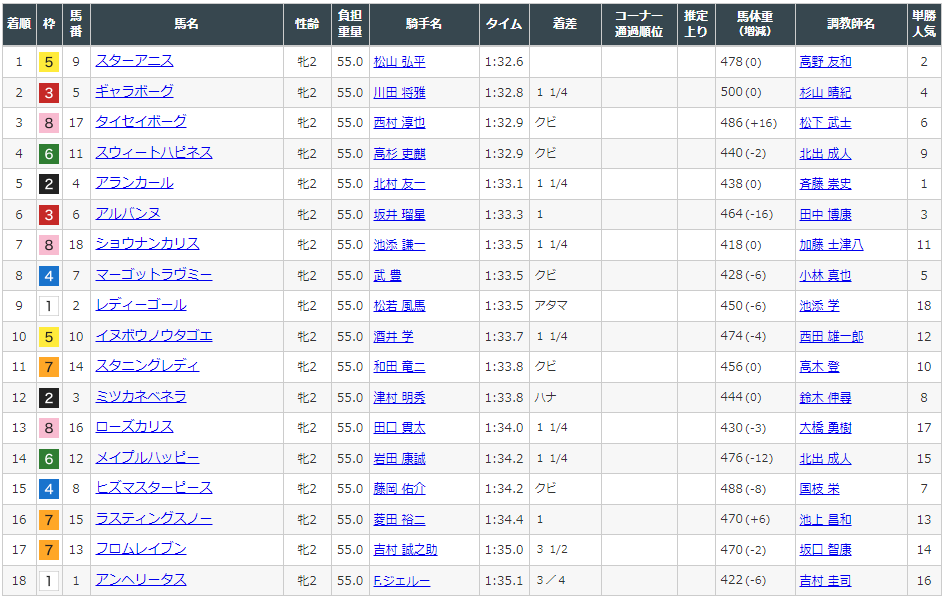Open jockey 松山 弘平 profile
Image resolution: width=943 pixels, height=597 pixels.
pyautogui.click(x=399, y=62)
